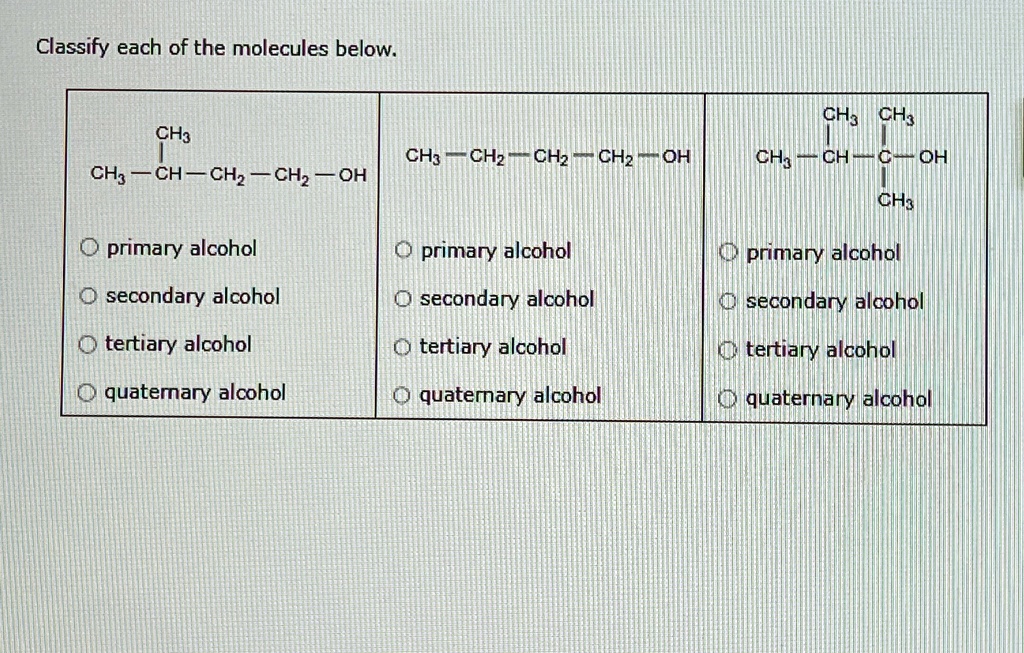Mark quaternary alcohol in the right column
Image resolution: width=1024 pixels, height=653 pixels.
[x=730, y=400]
